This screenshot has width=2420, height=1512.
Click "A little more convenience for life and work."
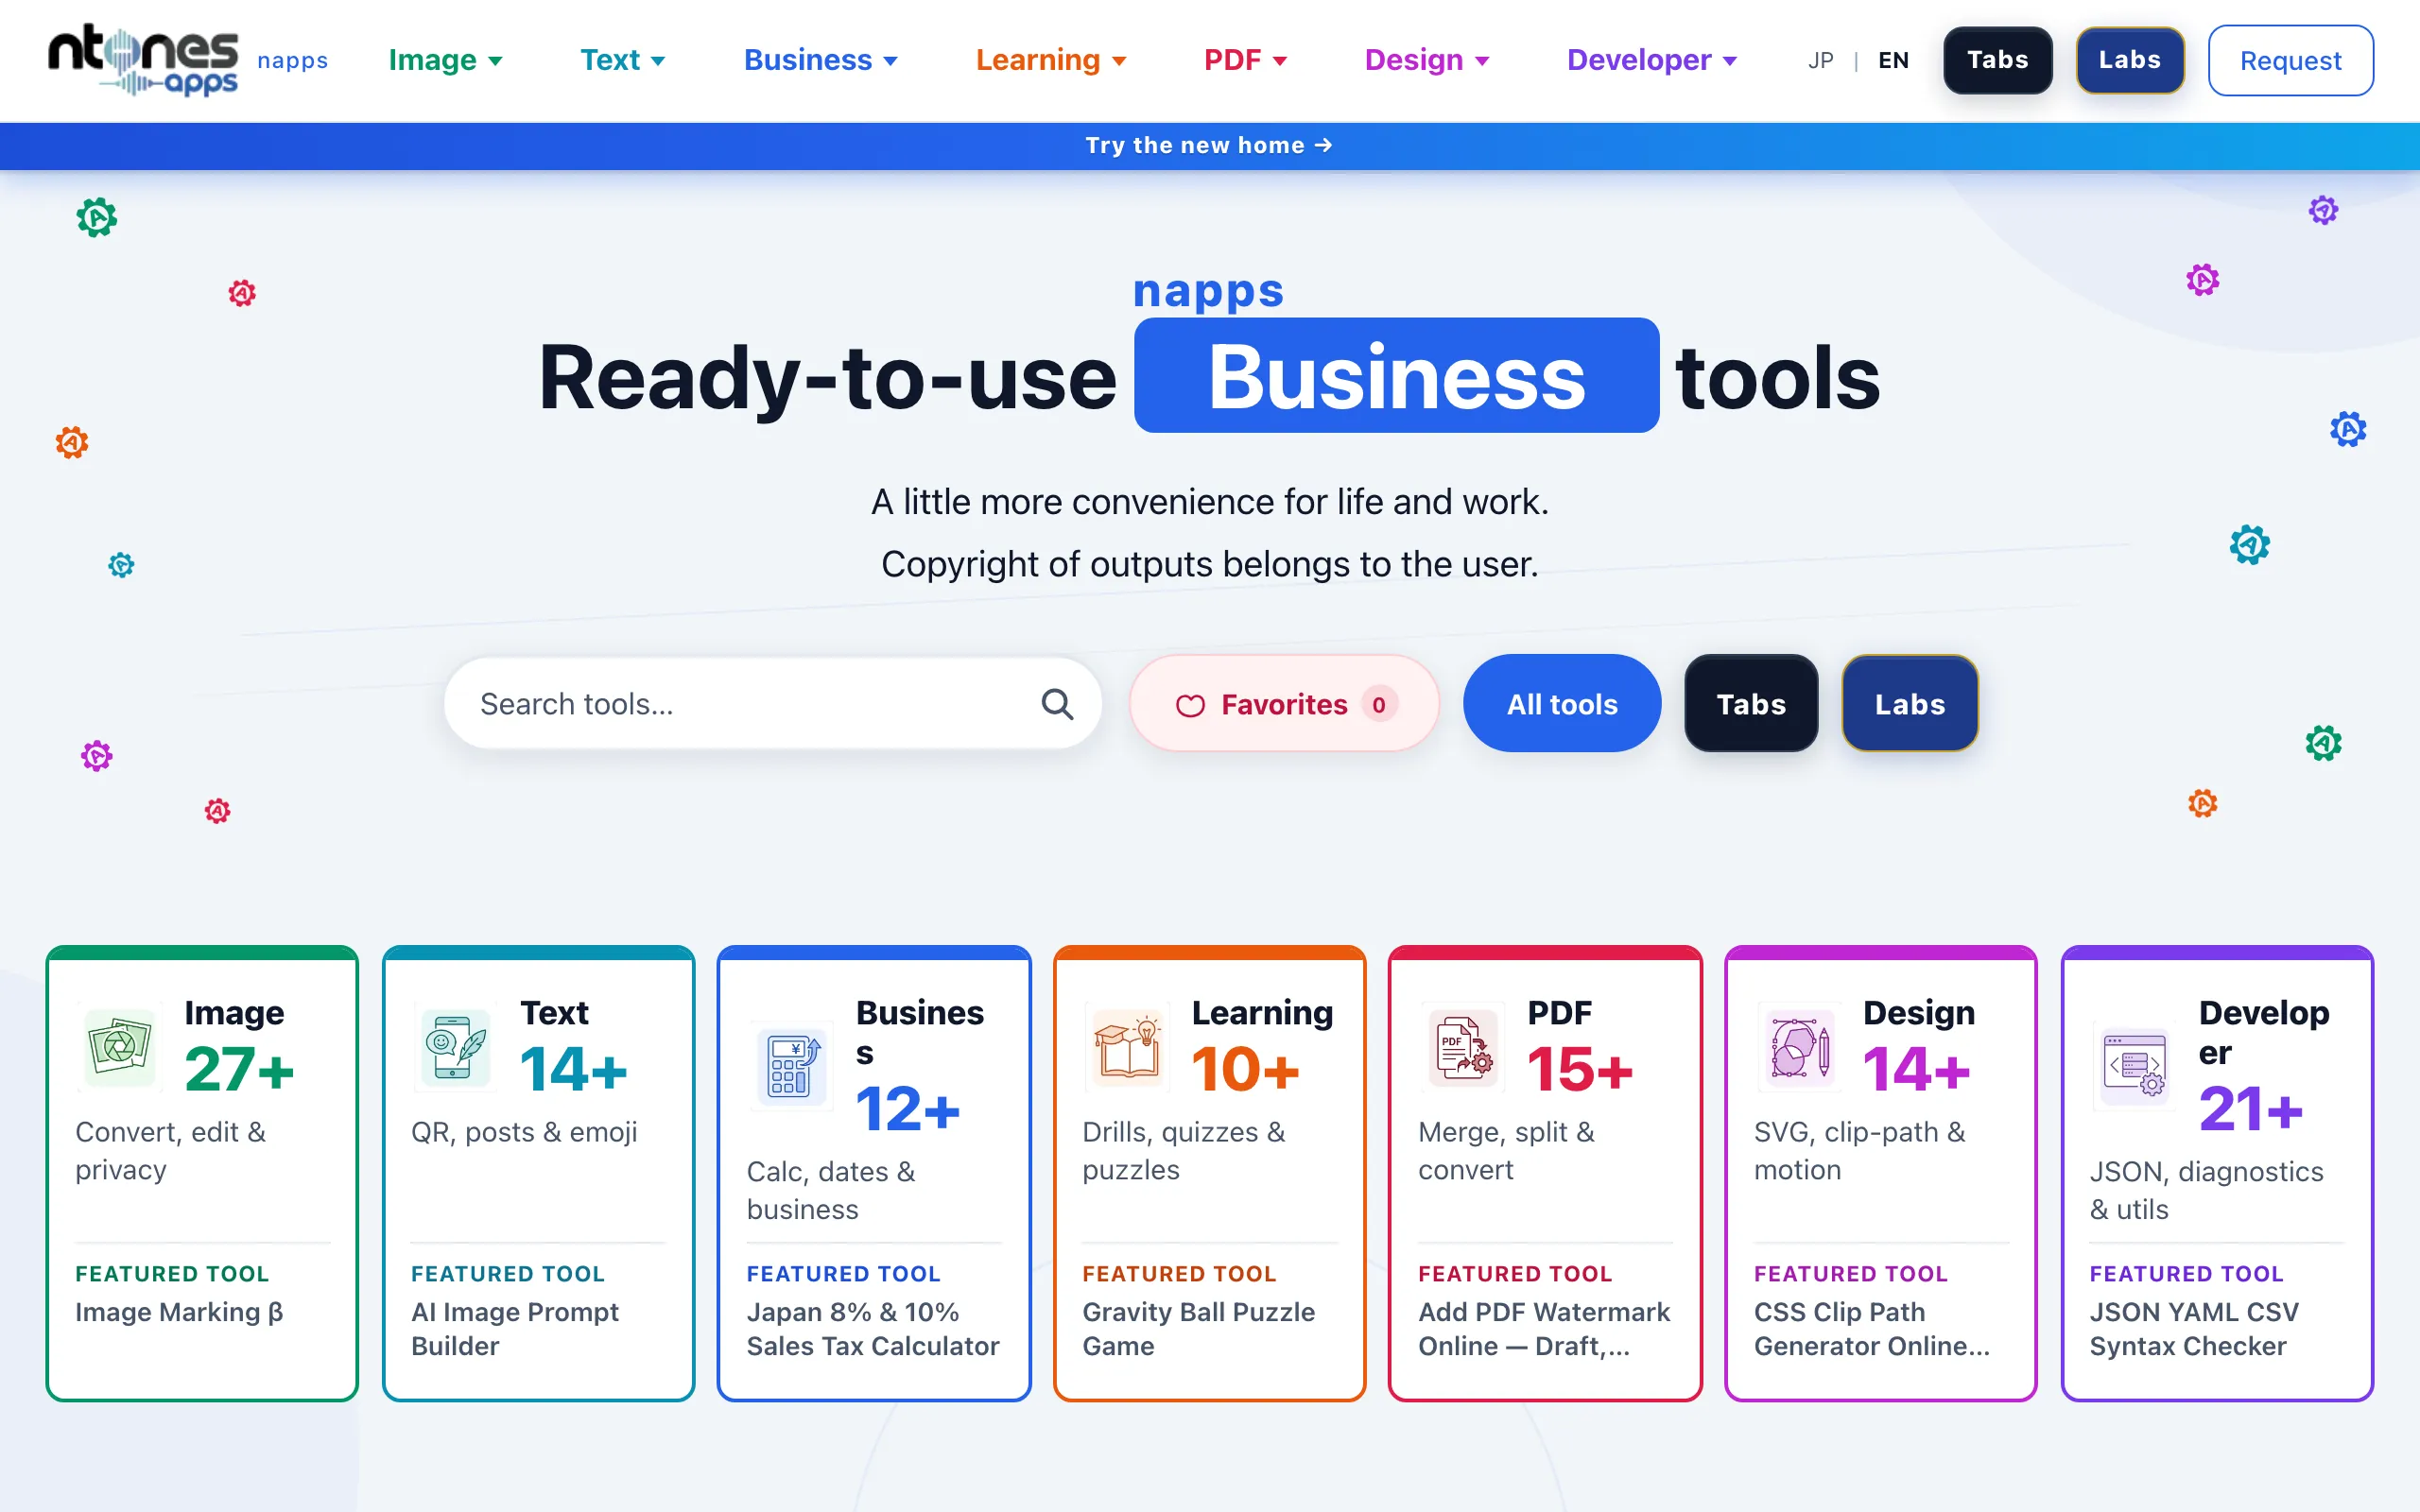(x=1210, y=502)
